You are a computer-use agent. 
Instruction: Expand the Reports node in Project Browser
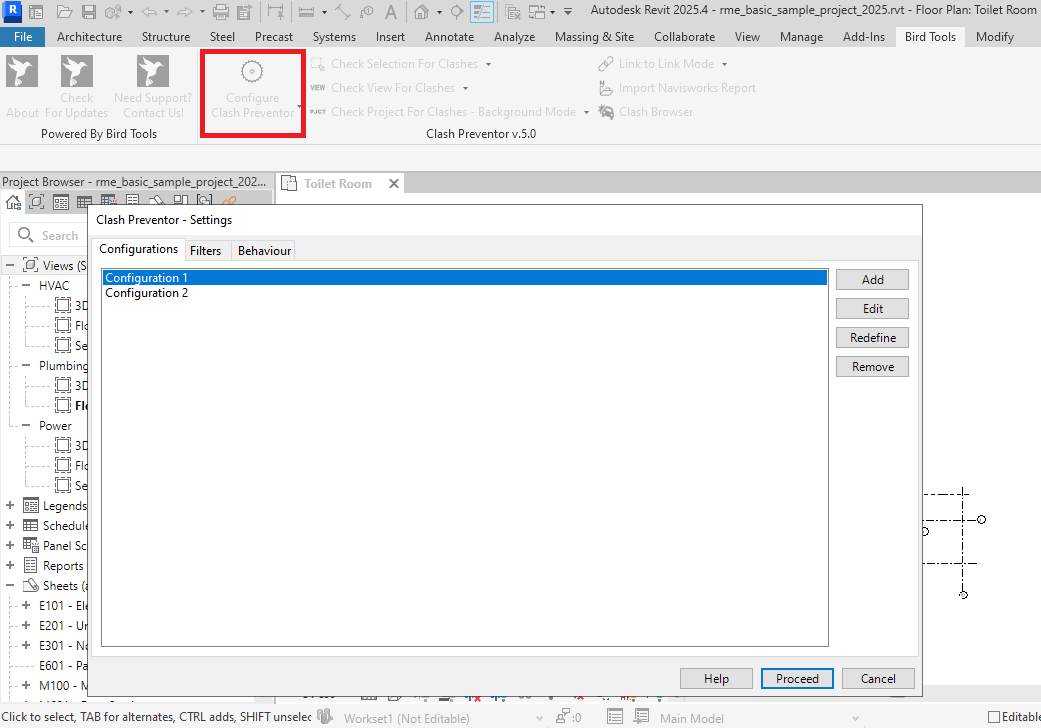click(10, 565)
